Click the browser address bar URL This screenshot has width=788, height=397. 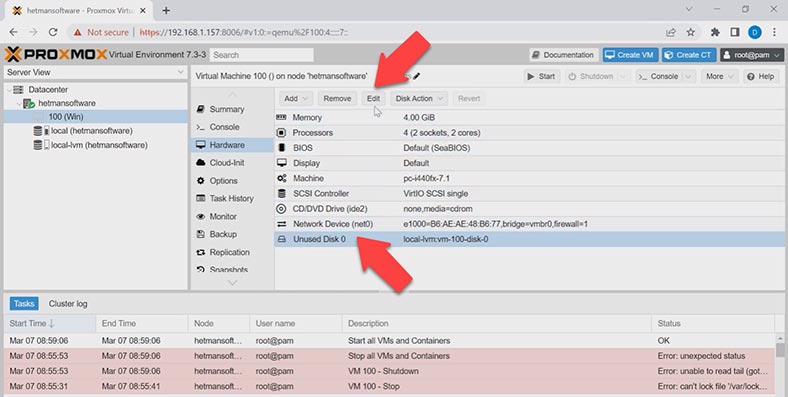[x=244, y=32]
